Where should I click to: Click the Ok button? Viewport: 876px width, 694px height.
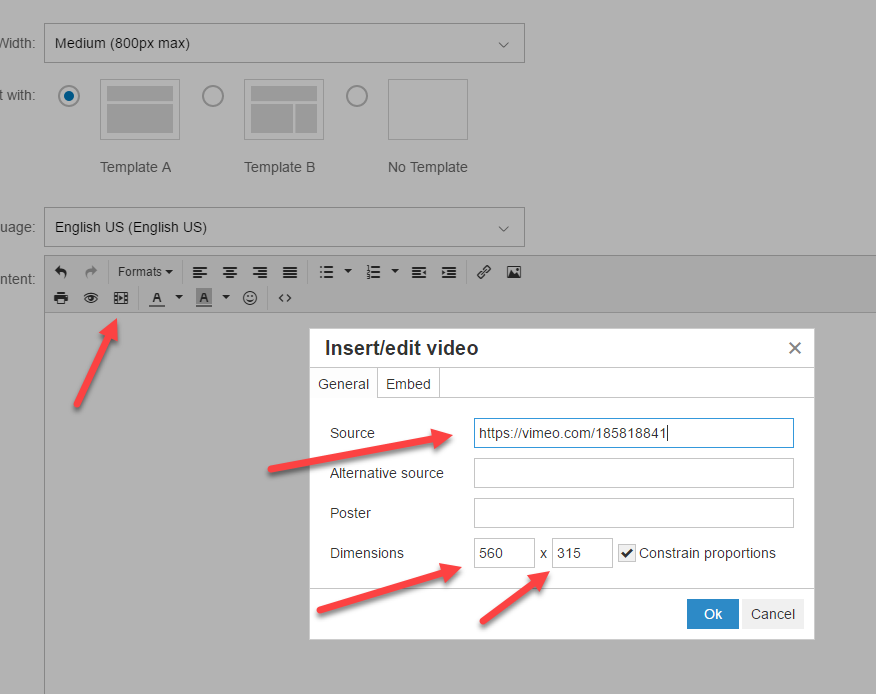point(713,614)
